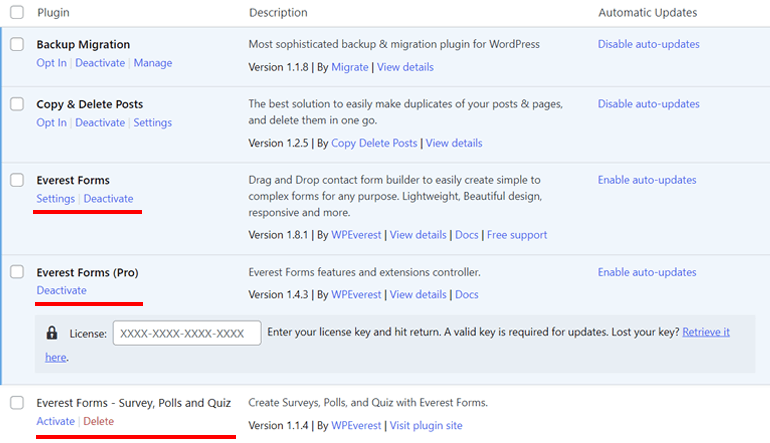The image size is (770, 443).
Task: Open Docs link for Everest Forms (Pro)
Action: pos(467,295)
